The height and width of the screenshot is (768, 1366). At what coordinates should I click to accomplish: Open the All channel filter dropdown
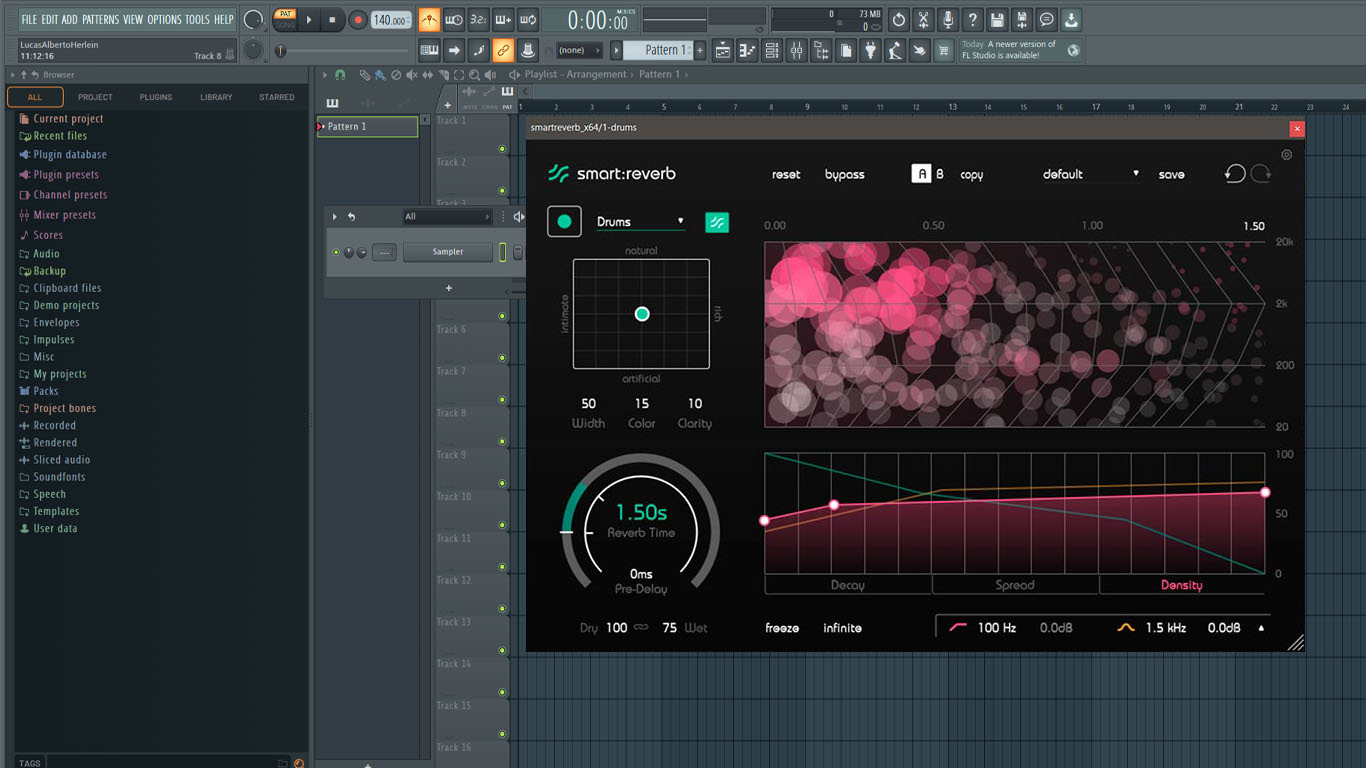(447, 216)
